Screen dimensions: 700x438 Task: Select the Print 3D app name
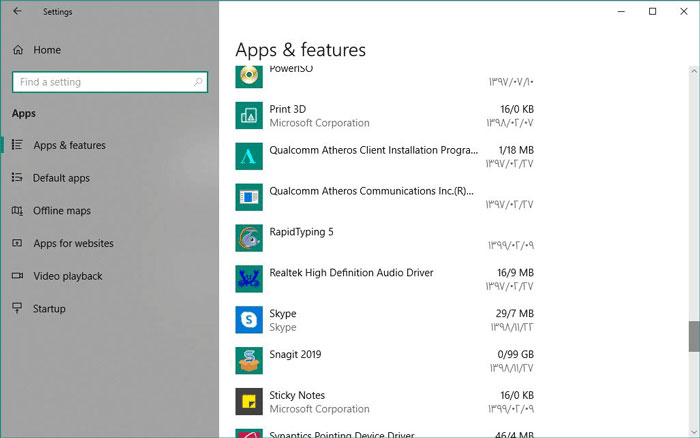click(x=288, y=109)
